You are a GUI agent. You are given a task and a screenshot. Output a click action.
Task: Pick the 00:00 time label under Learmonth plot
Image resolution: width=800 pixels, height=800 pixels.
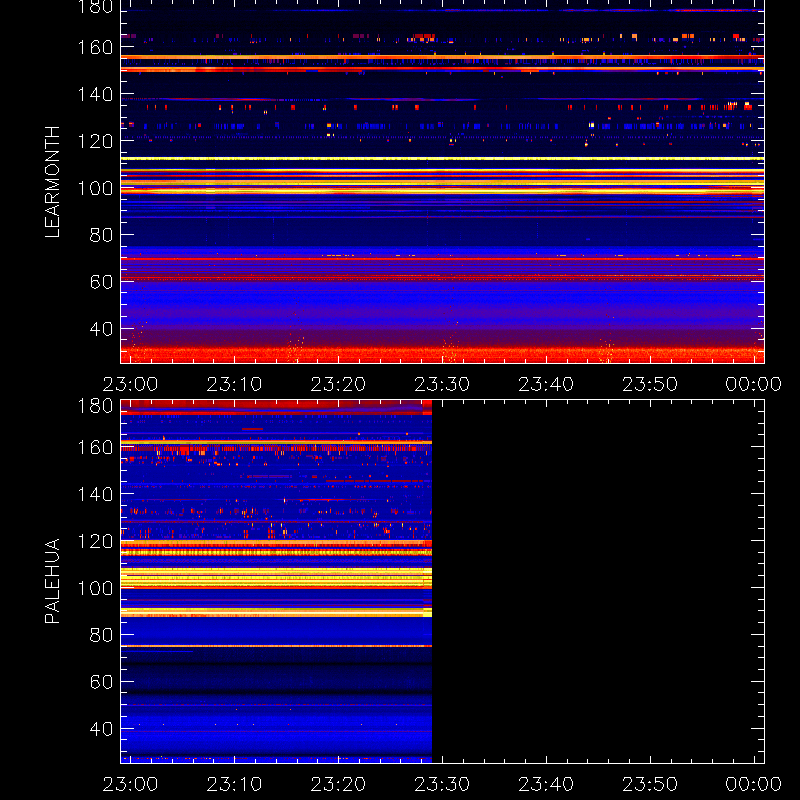754,384
